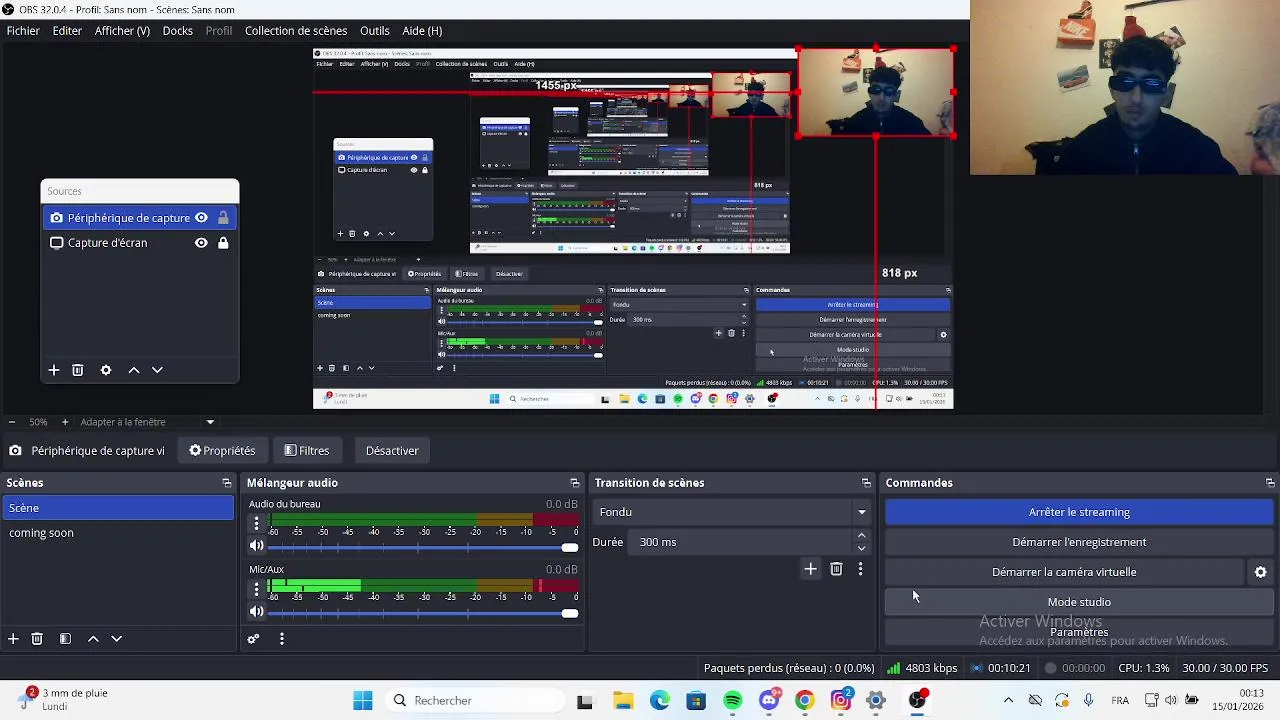Open the Audio du bureau three-dot menu

click(256, 523)
